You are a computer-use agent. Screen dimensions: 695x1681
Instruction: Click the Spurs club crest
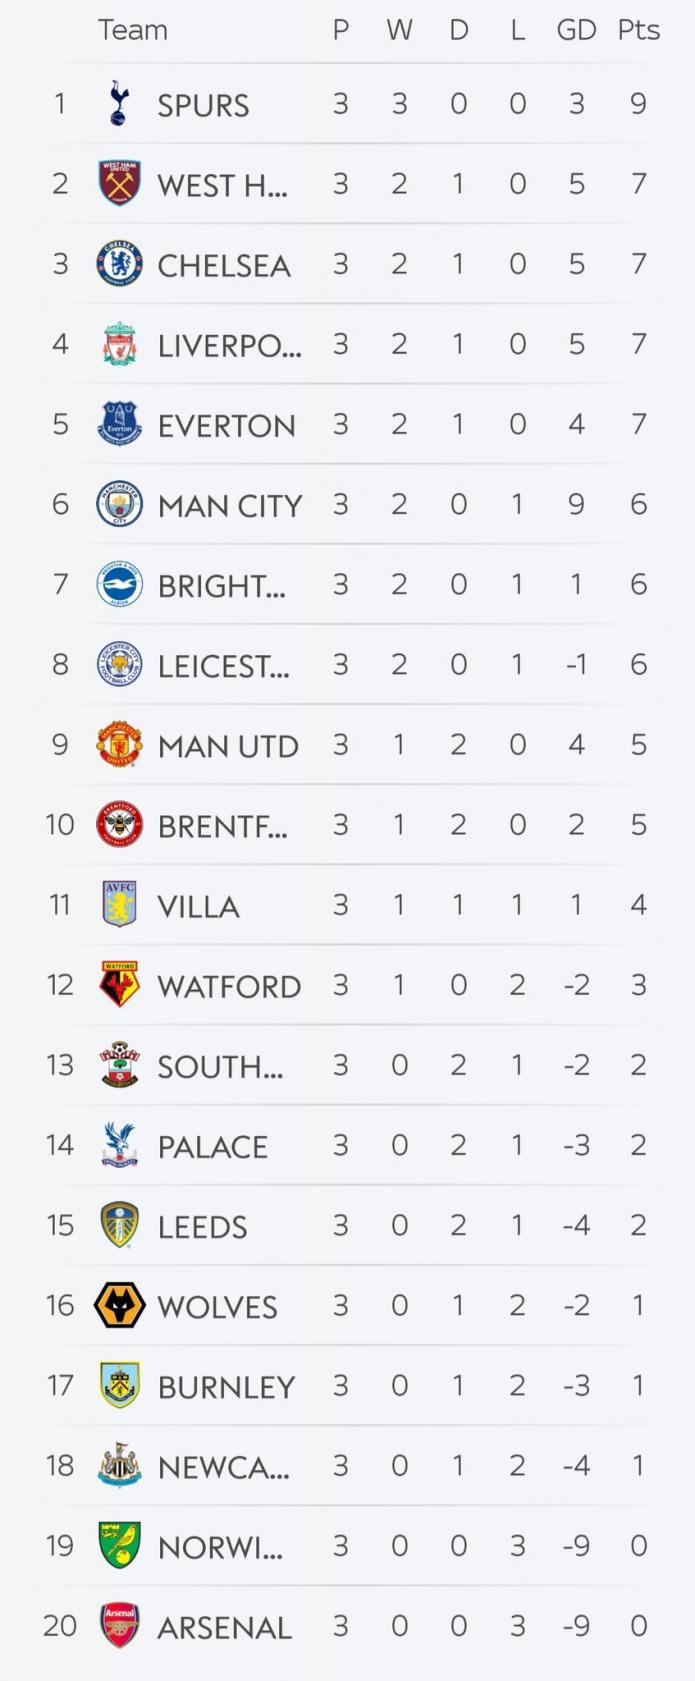119,104
